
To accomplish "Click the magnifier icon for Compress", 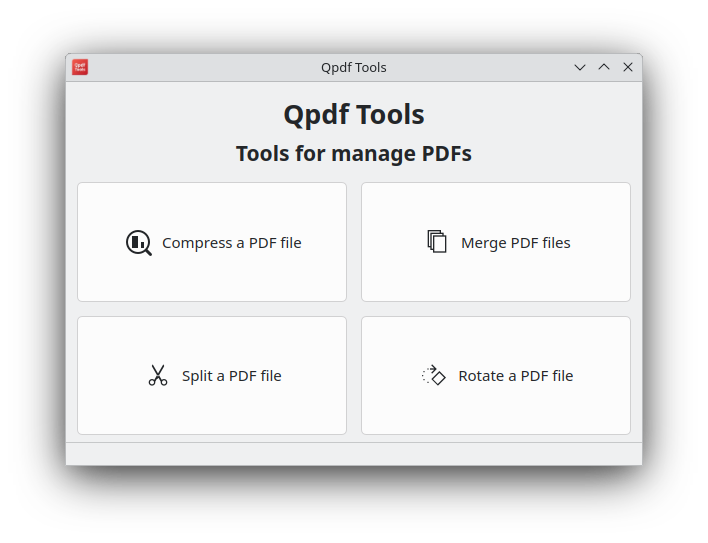I will (x=139, y=243).
